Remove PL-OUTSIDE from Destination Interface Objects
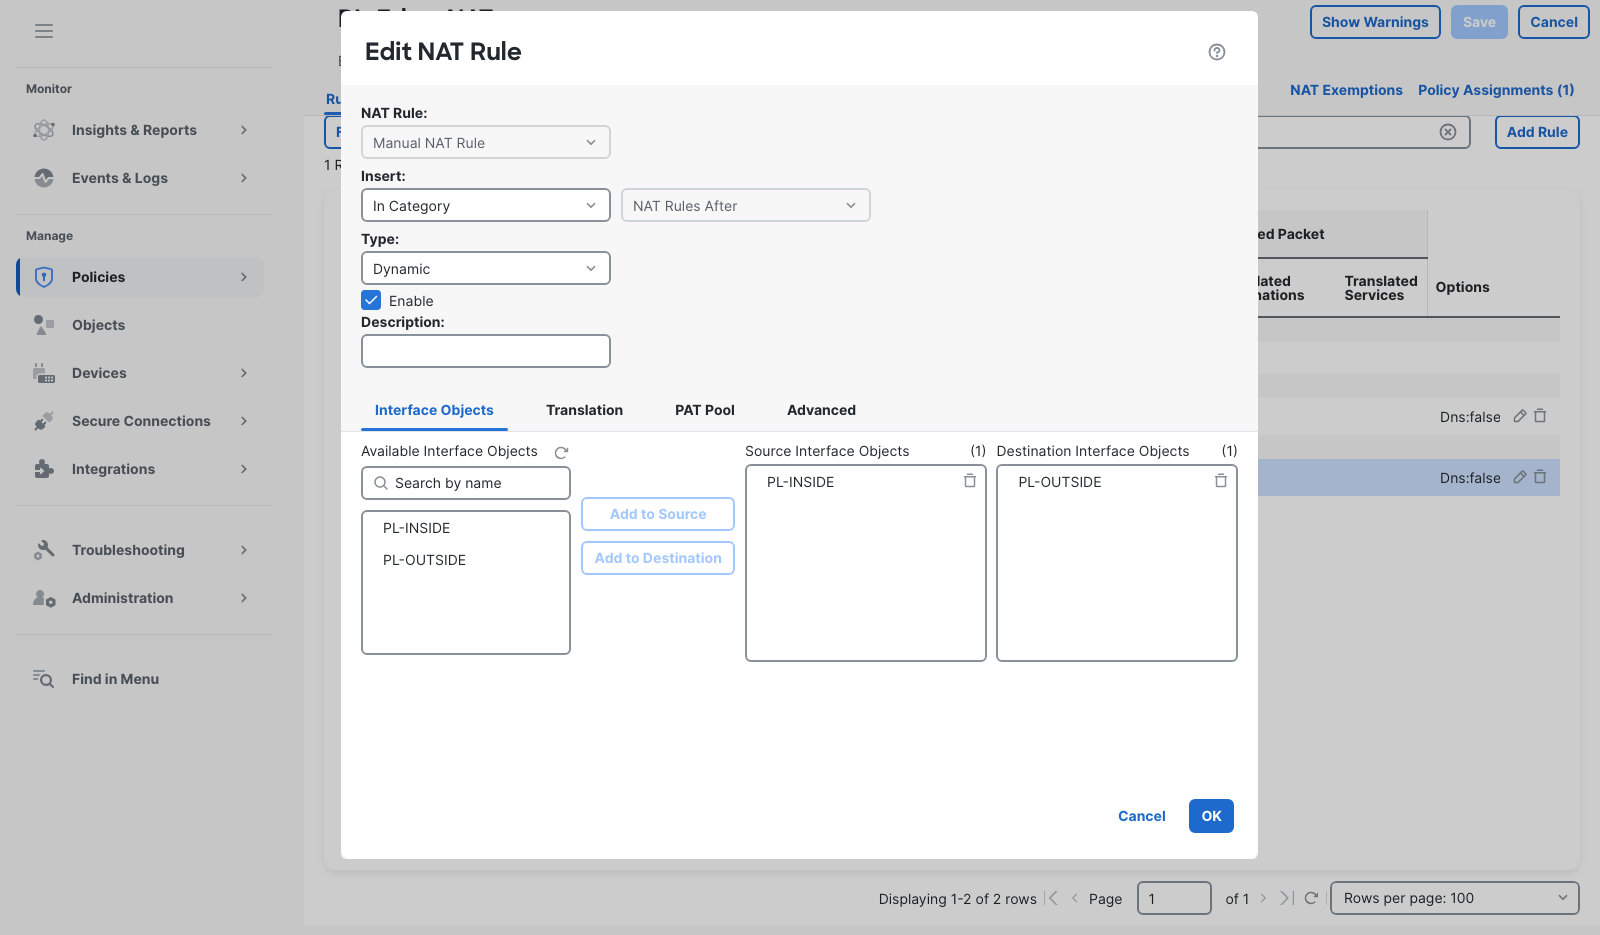This screenshot has width=1600, height=935. pyautogui.click(x=1221, y=481)
